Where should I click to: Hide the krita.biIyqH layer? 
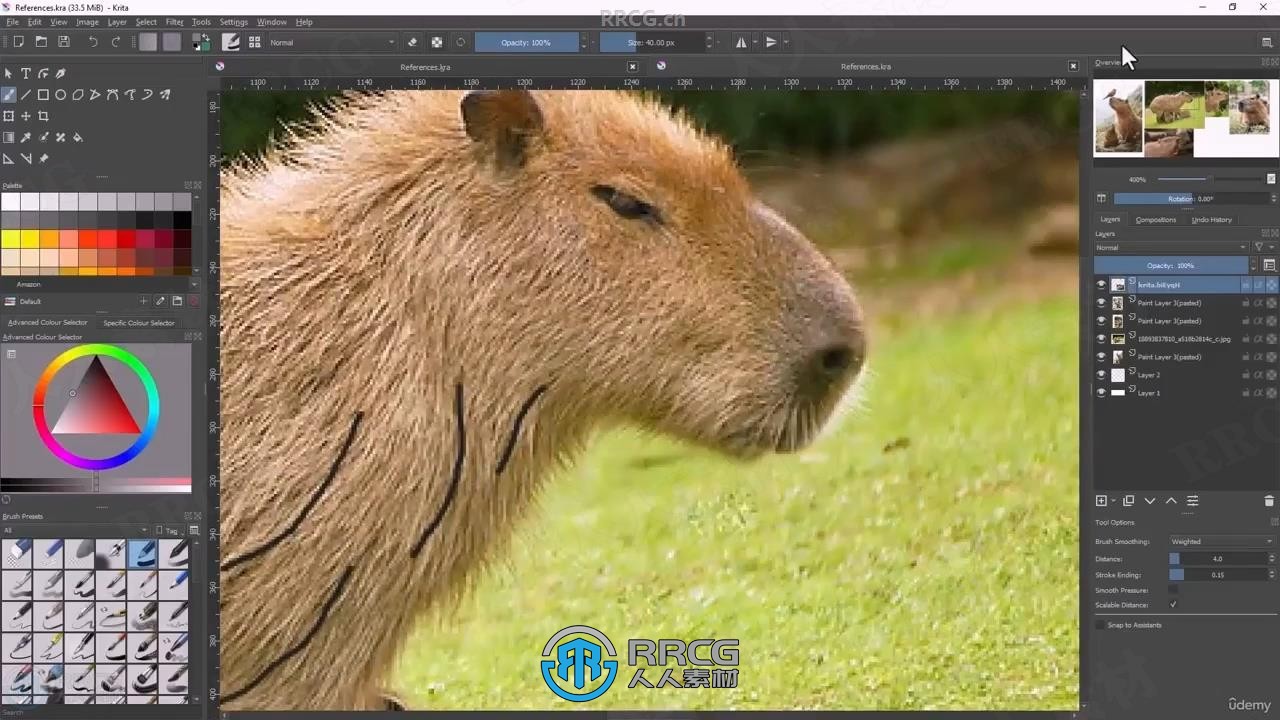[1101, 285]
